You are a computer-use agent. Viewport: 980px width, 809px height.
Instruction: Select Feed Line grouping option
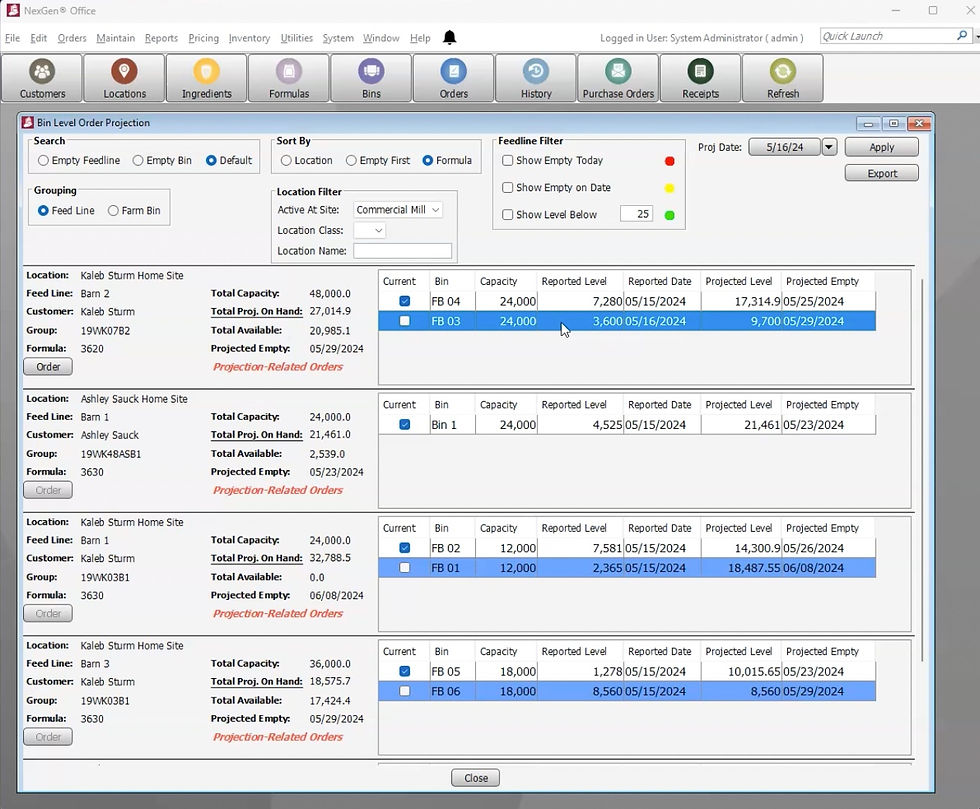43,211
